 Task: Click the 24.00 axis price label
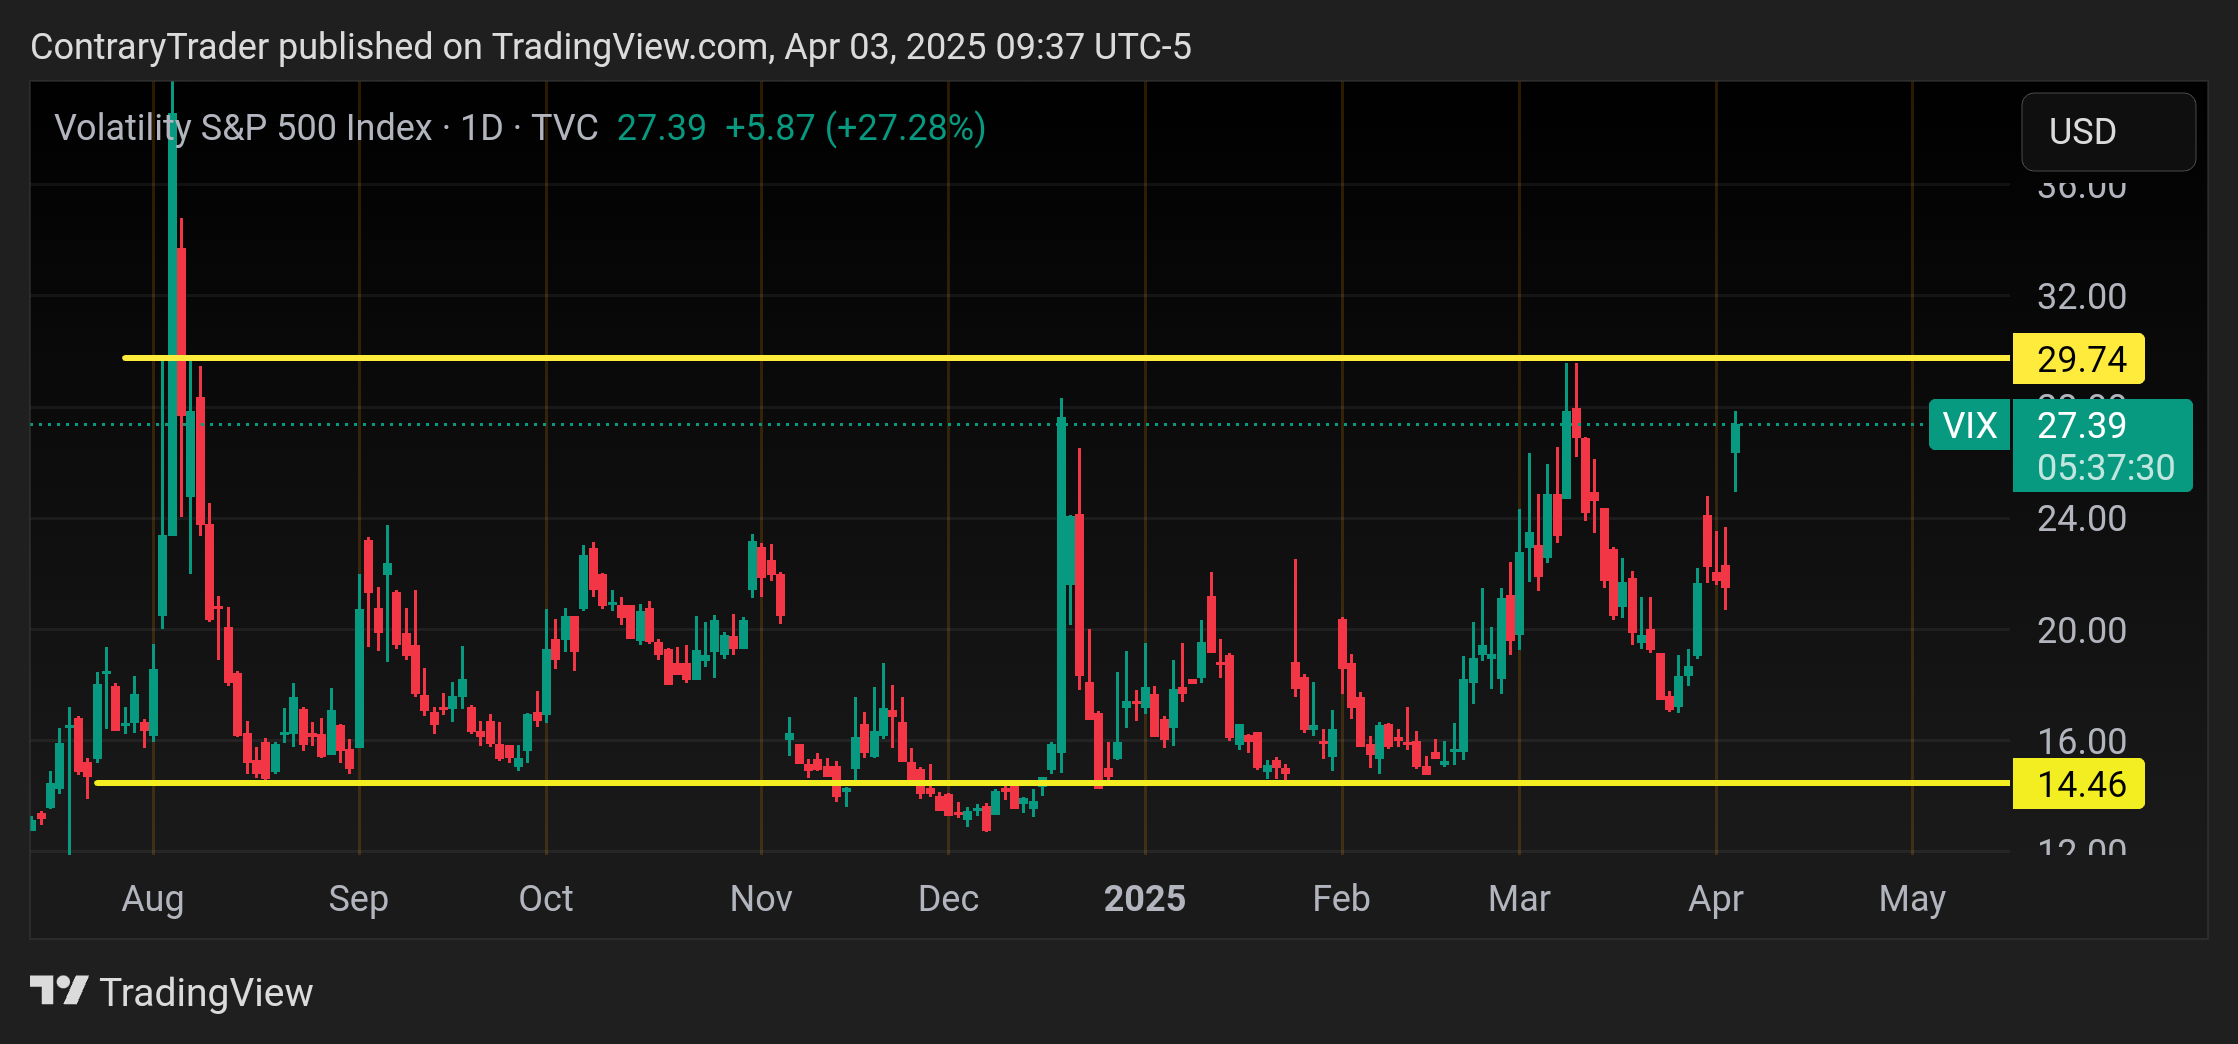pos(2082,518)
